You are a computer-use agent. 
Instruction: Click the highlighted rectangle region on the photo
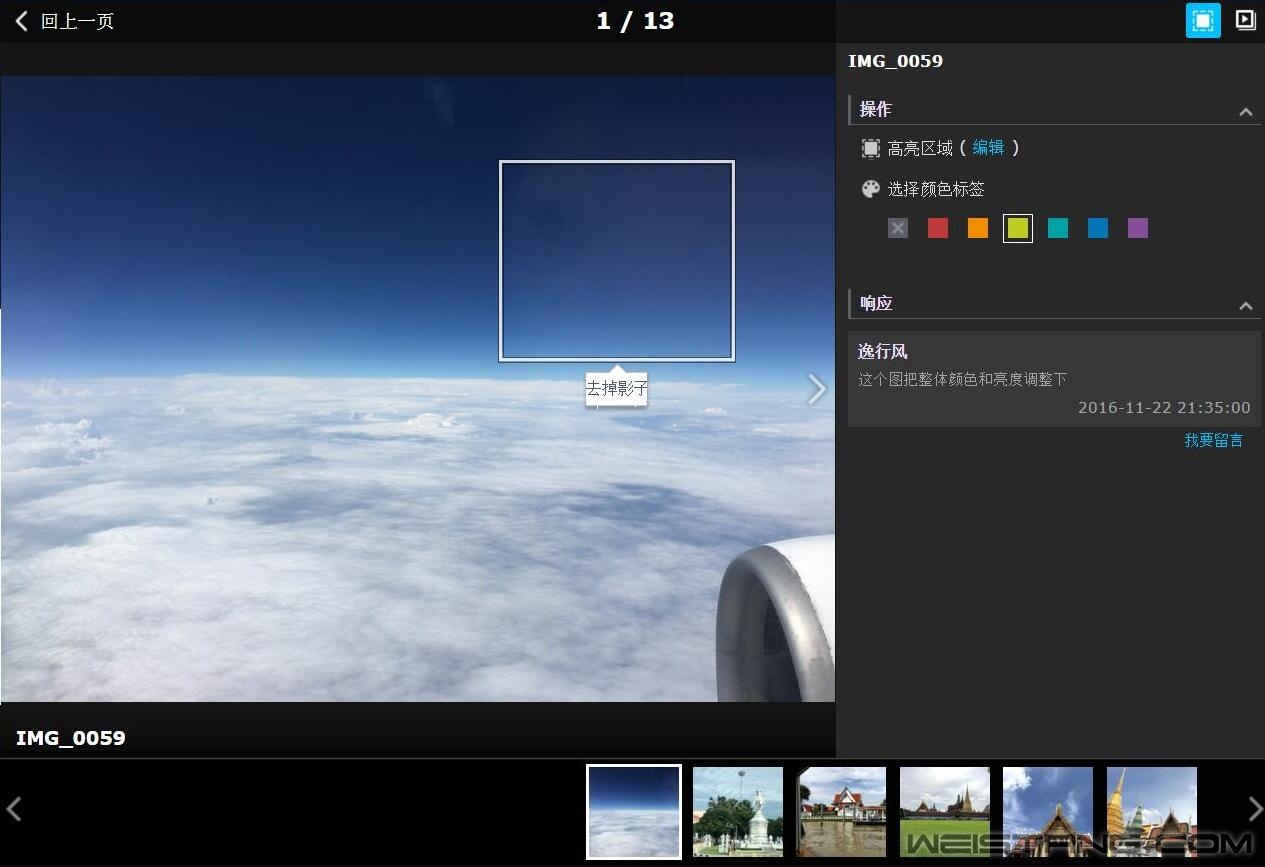(617, 261)
